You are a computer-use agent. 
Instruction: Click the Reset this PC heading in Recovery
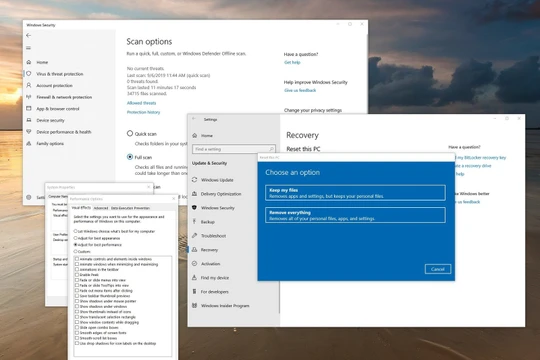coord(303,149)
